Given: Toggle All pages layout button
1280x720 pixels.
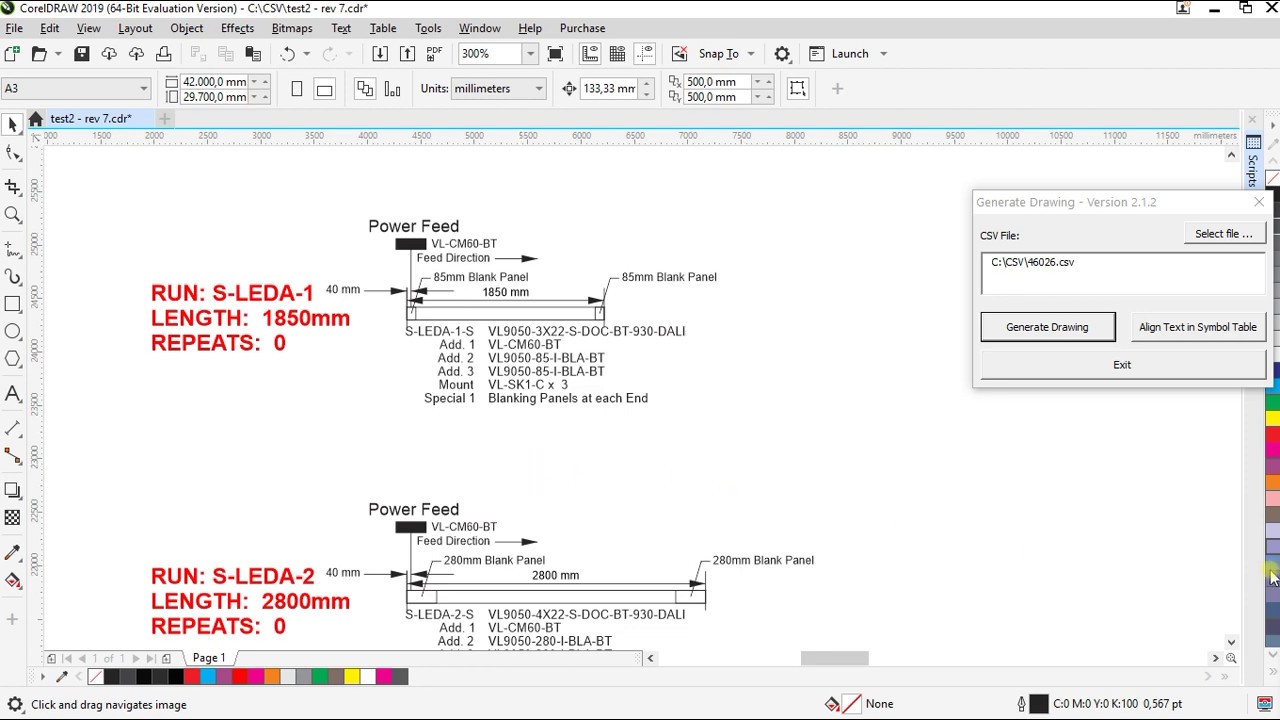Looking at the screenshot, I should point(364,89).
